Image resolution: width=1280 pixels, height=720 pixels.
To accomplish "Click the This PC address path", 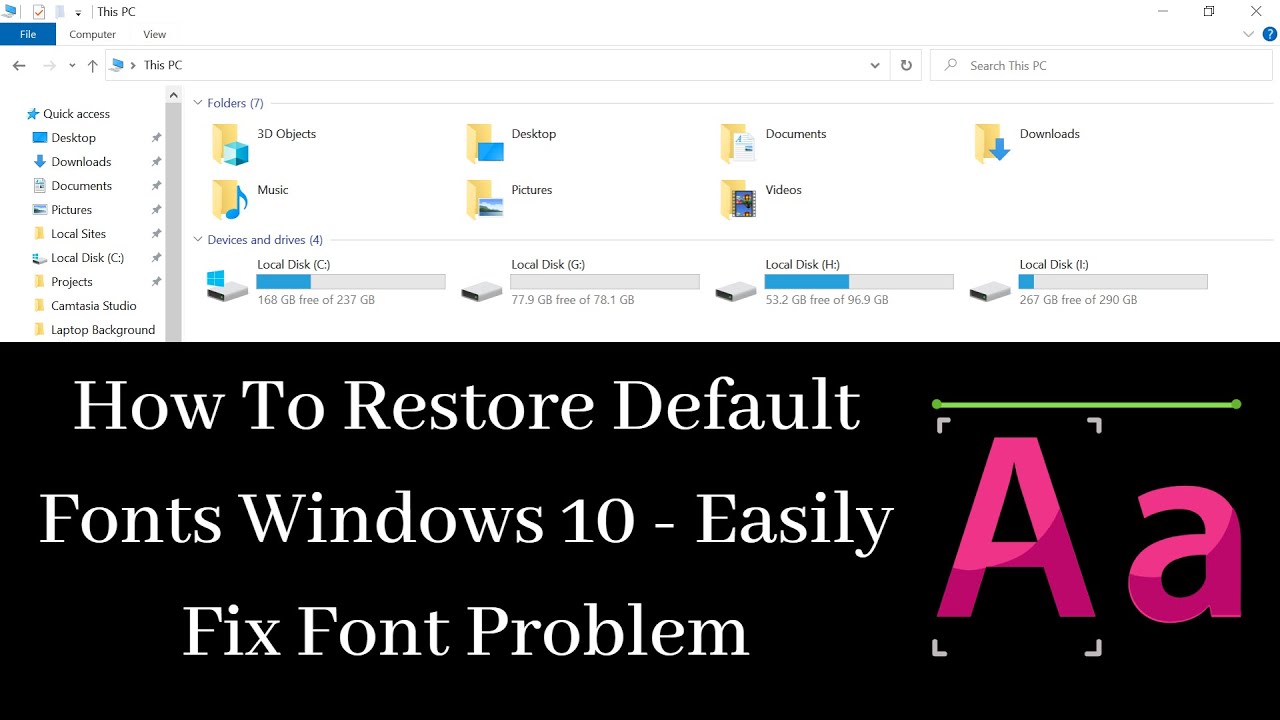I will (x=163, y=65).
